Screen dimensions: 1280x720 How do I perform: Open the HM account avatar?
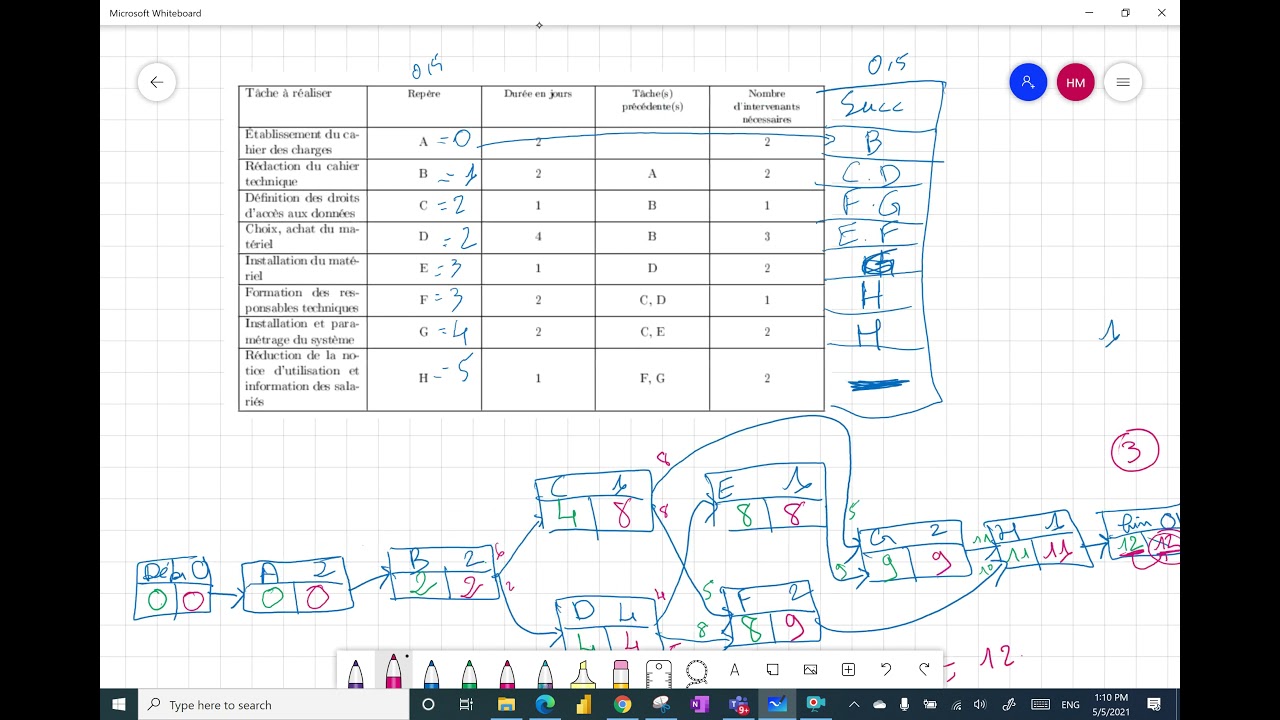[1076, 82]
